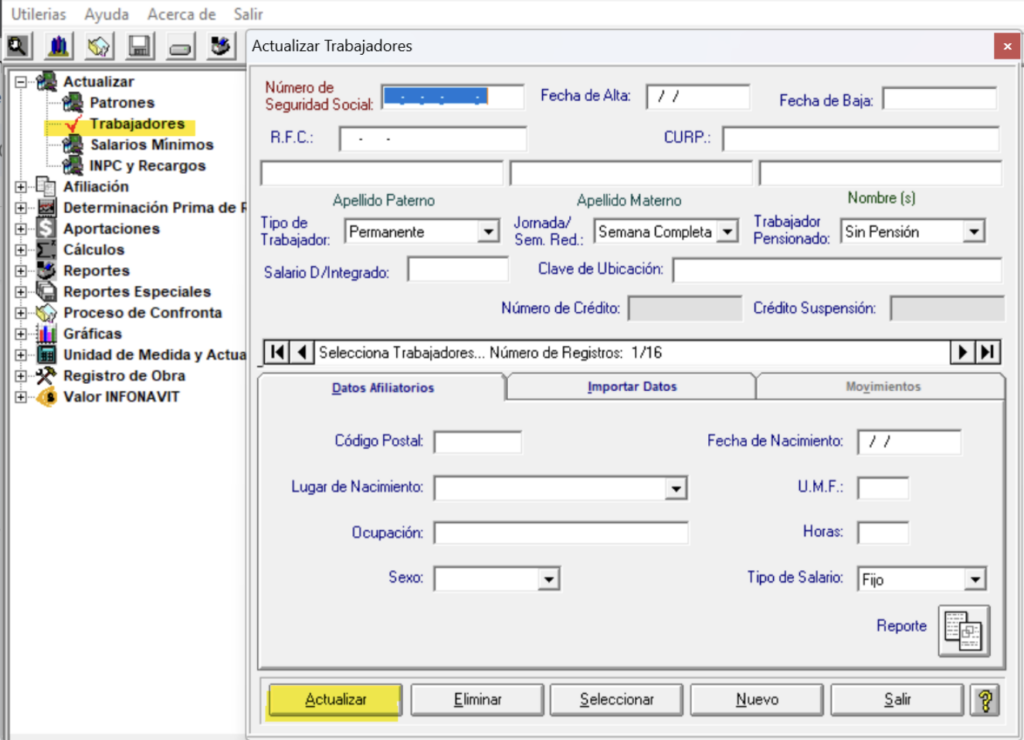Click the open folder toolbar icon

click(99, 46)
